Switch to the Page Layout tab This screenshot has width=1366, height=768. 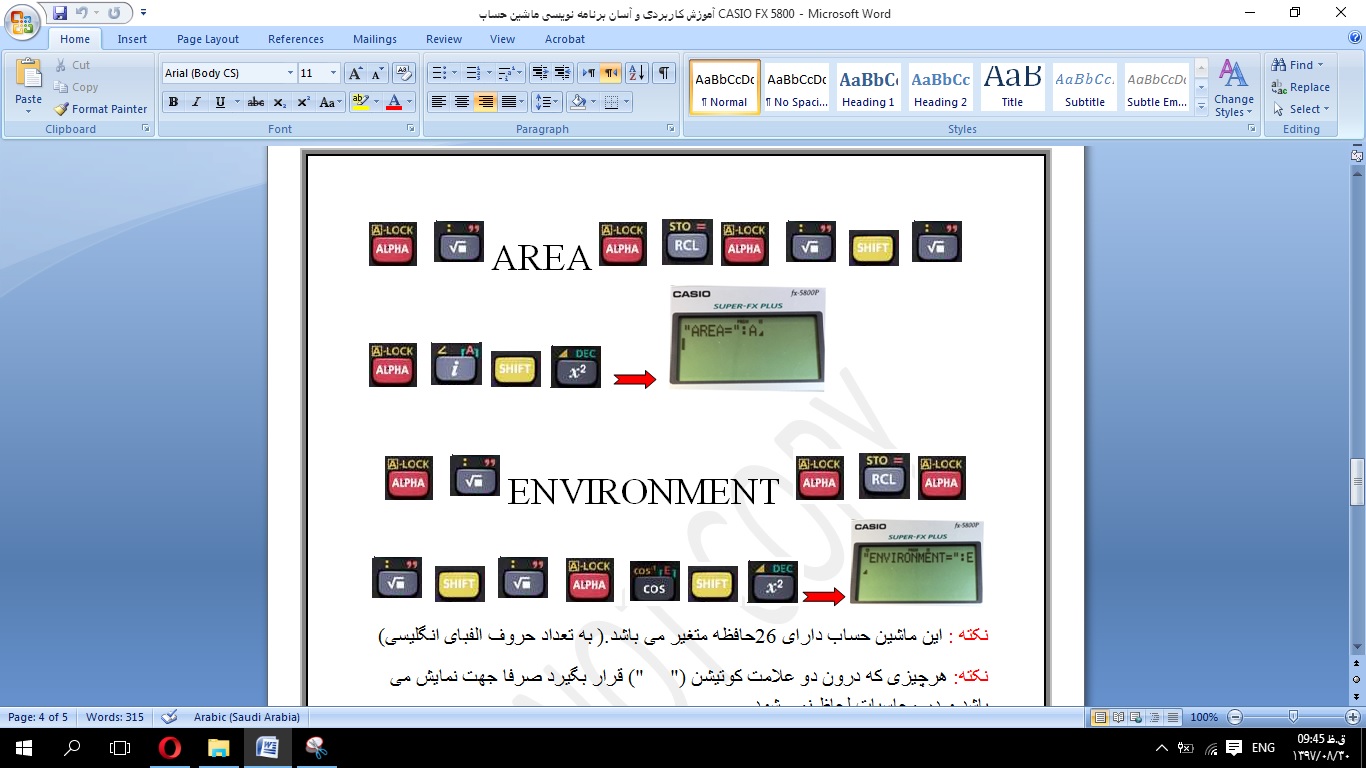[207, 39]
